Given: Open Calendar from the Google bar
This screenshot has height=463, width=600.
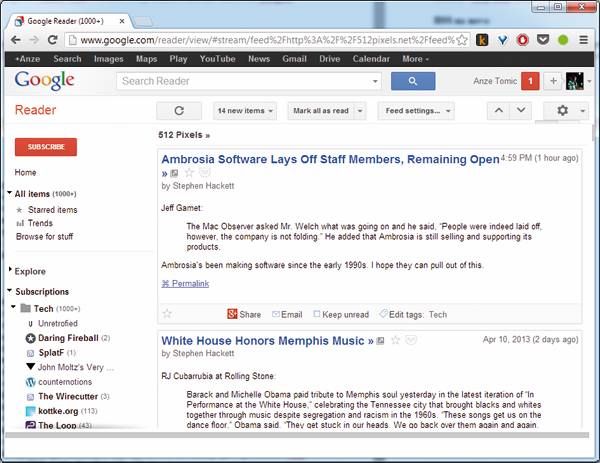Looking at the screenshot, I should [371, 59].
